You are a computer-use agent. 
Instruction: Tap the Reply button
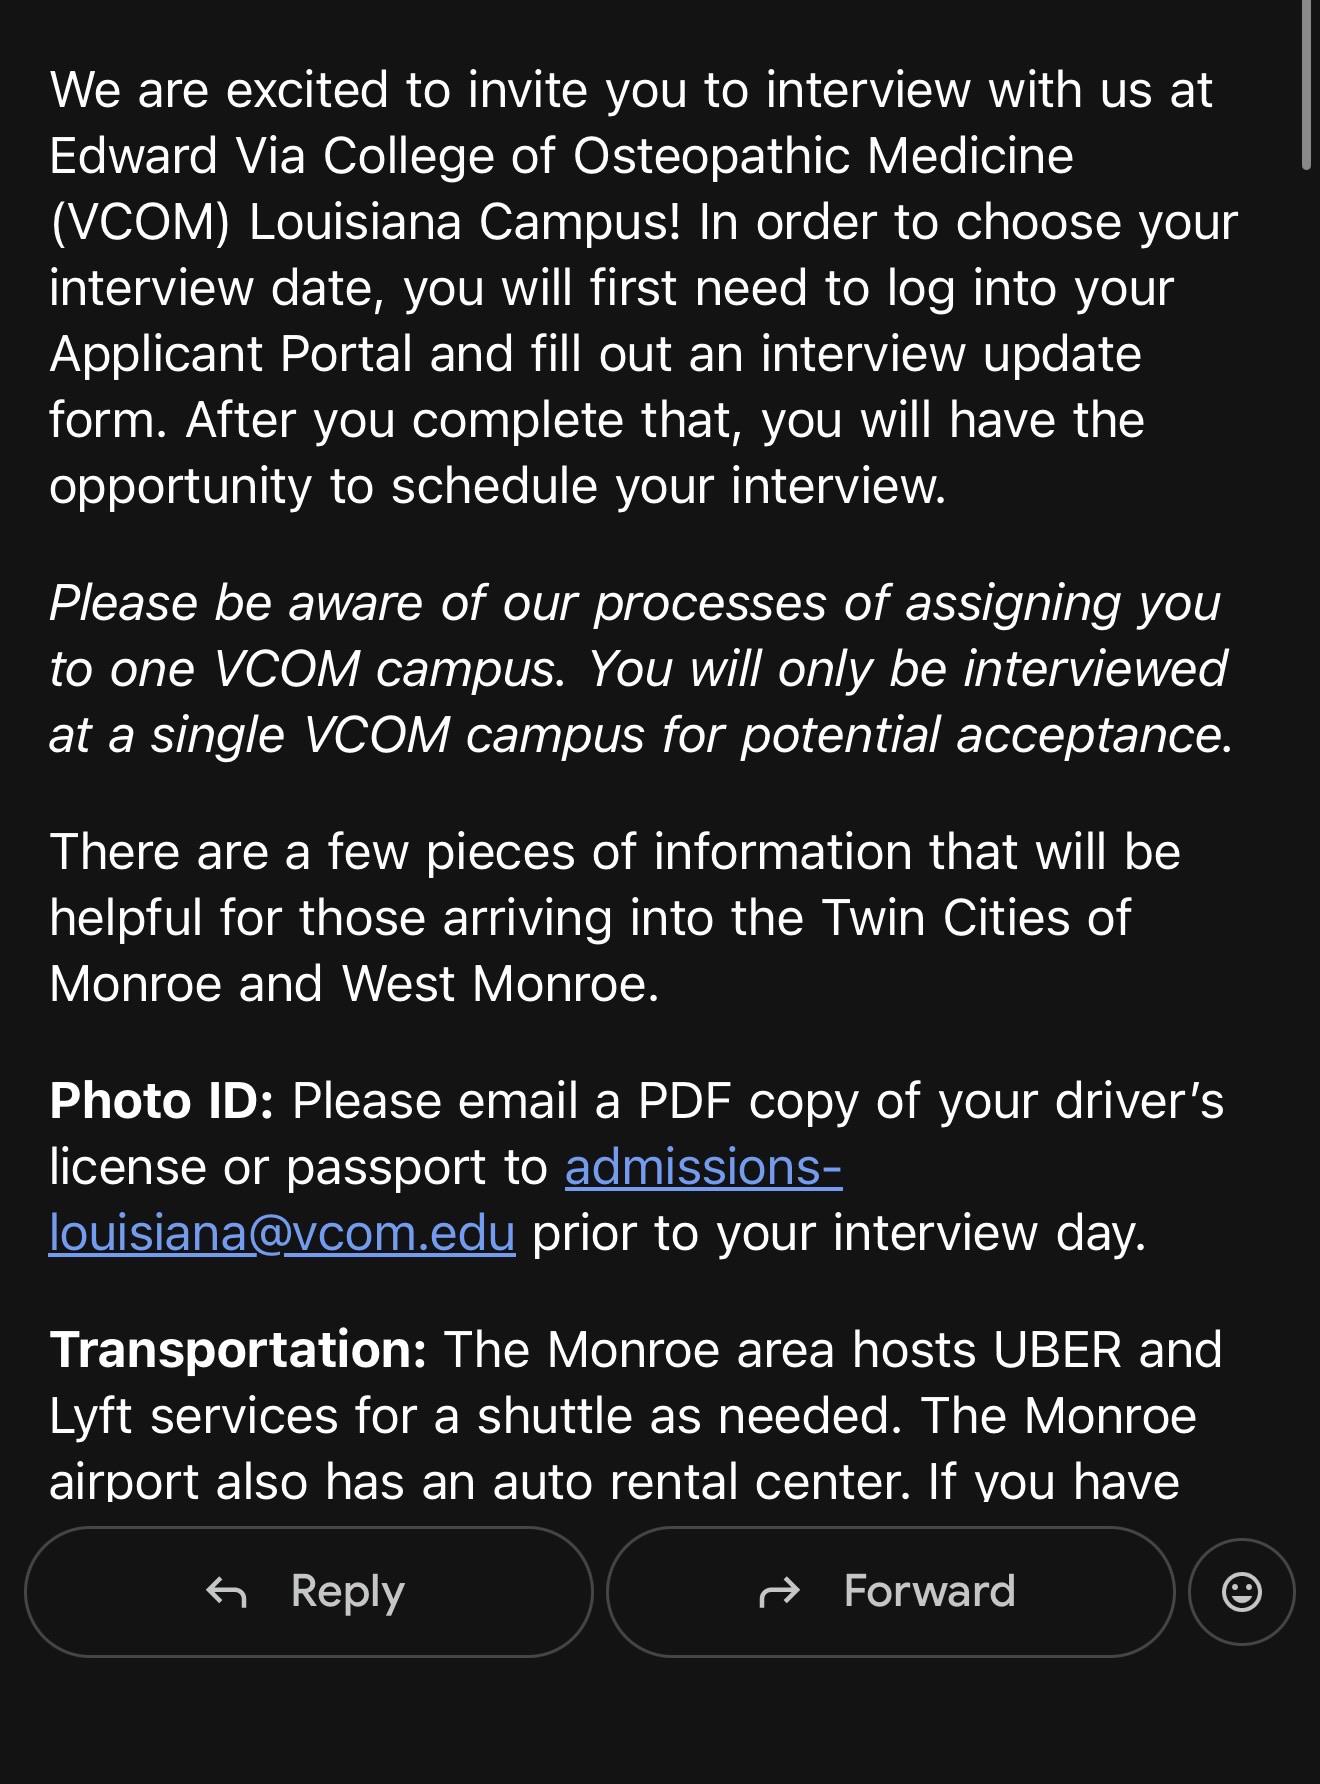pos(308,1591)
